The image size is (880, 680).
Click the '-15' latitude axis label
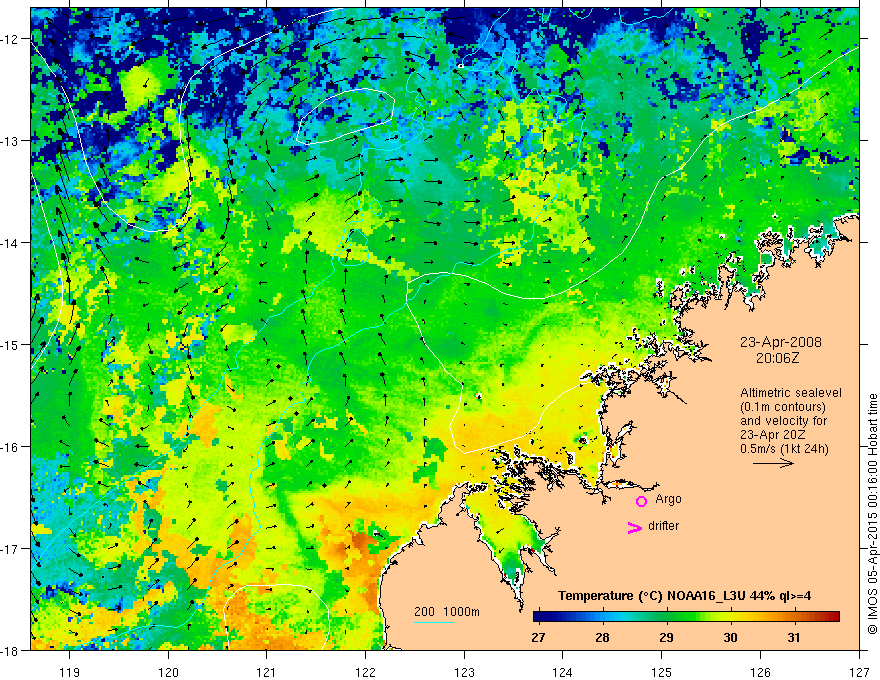click(x=12, y=344)
